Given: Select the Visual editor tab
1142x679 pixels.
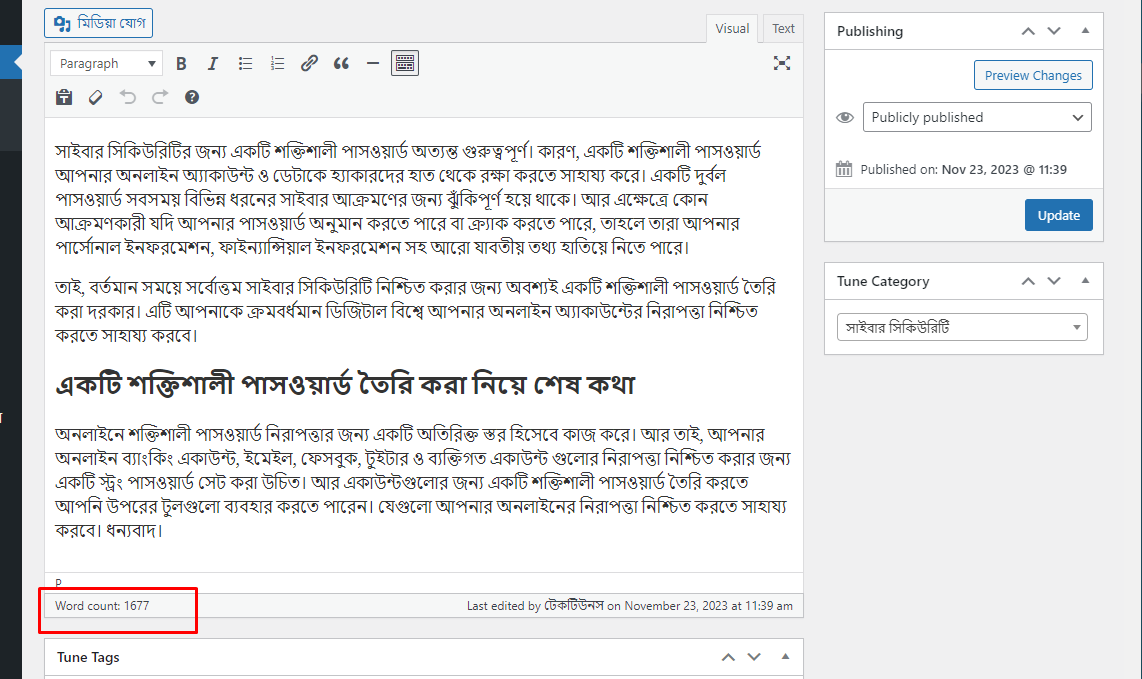Looking at the screenshot, I should pos(732,29).
